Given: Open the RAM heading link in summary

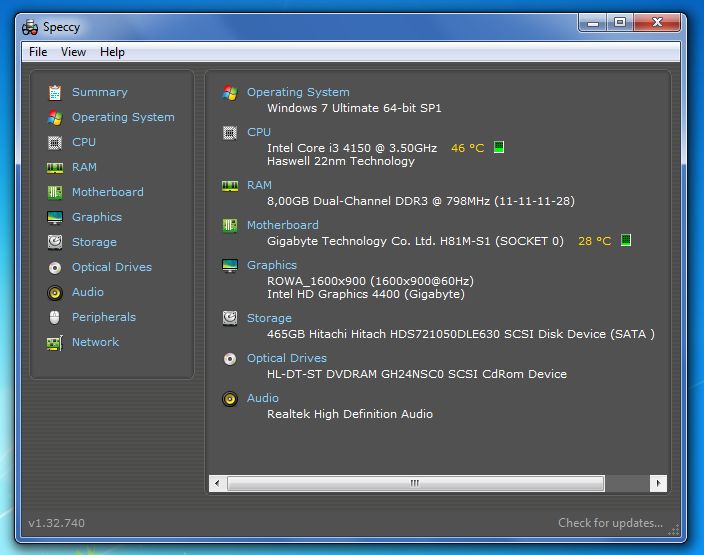Looking at the screenshot, I should tap(259, 185).
